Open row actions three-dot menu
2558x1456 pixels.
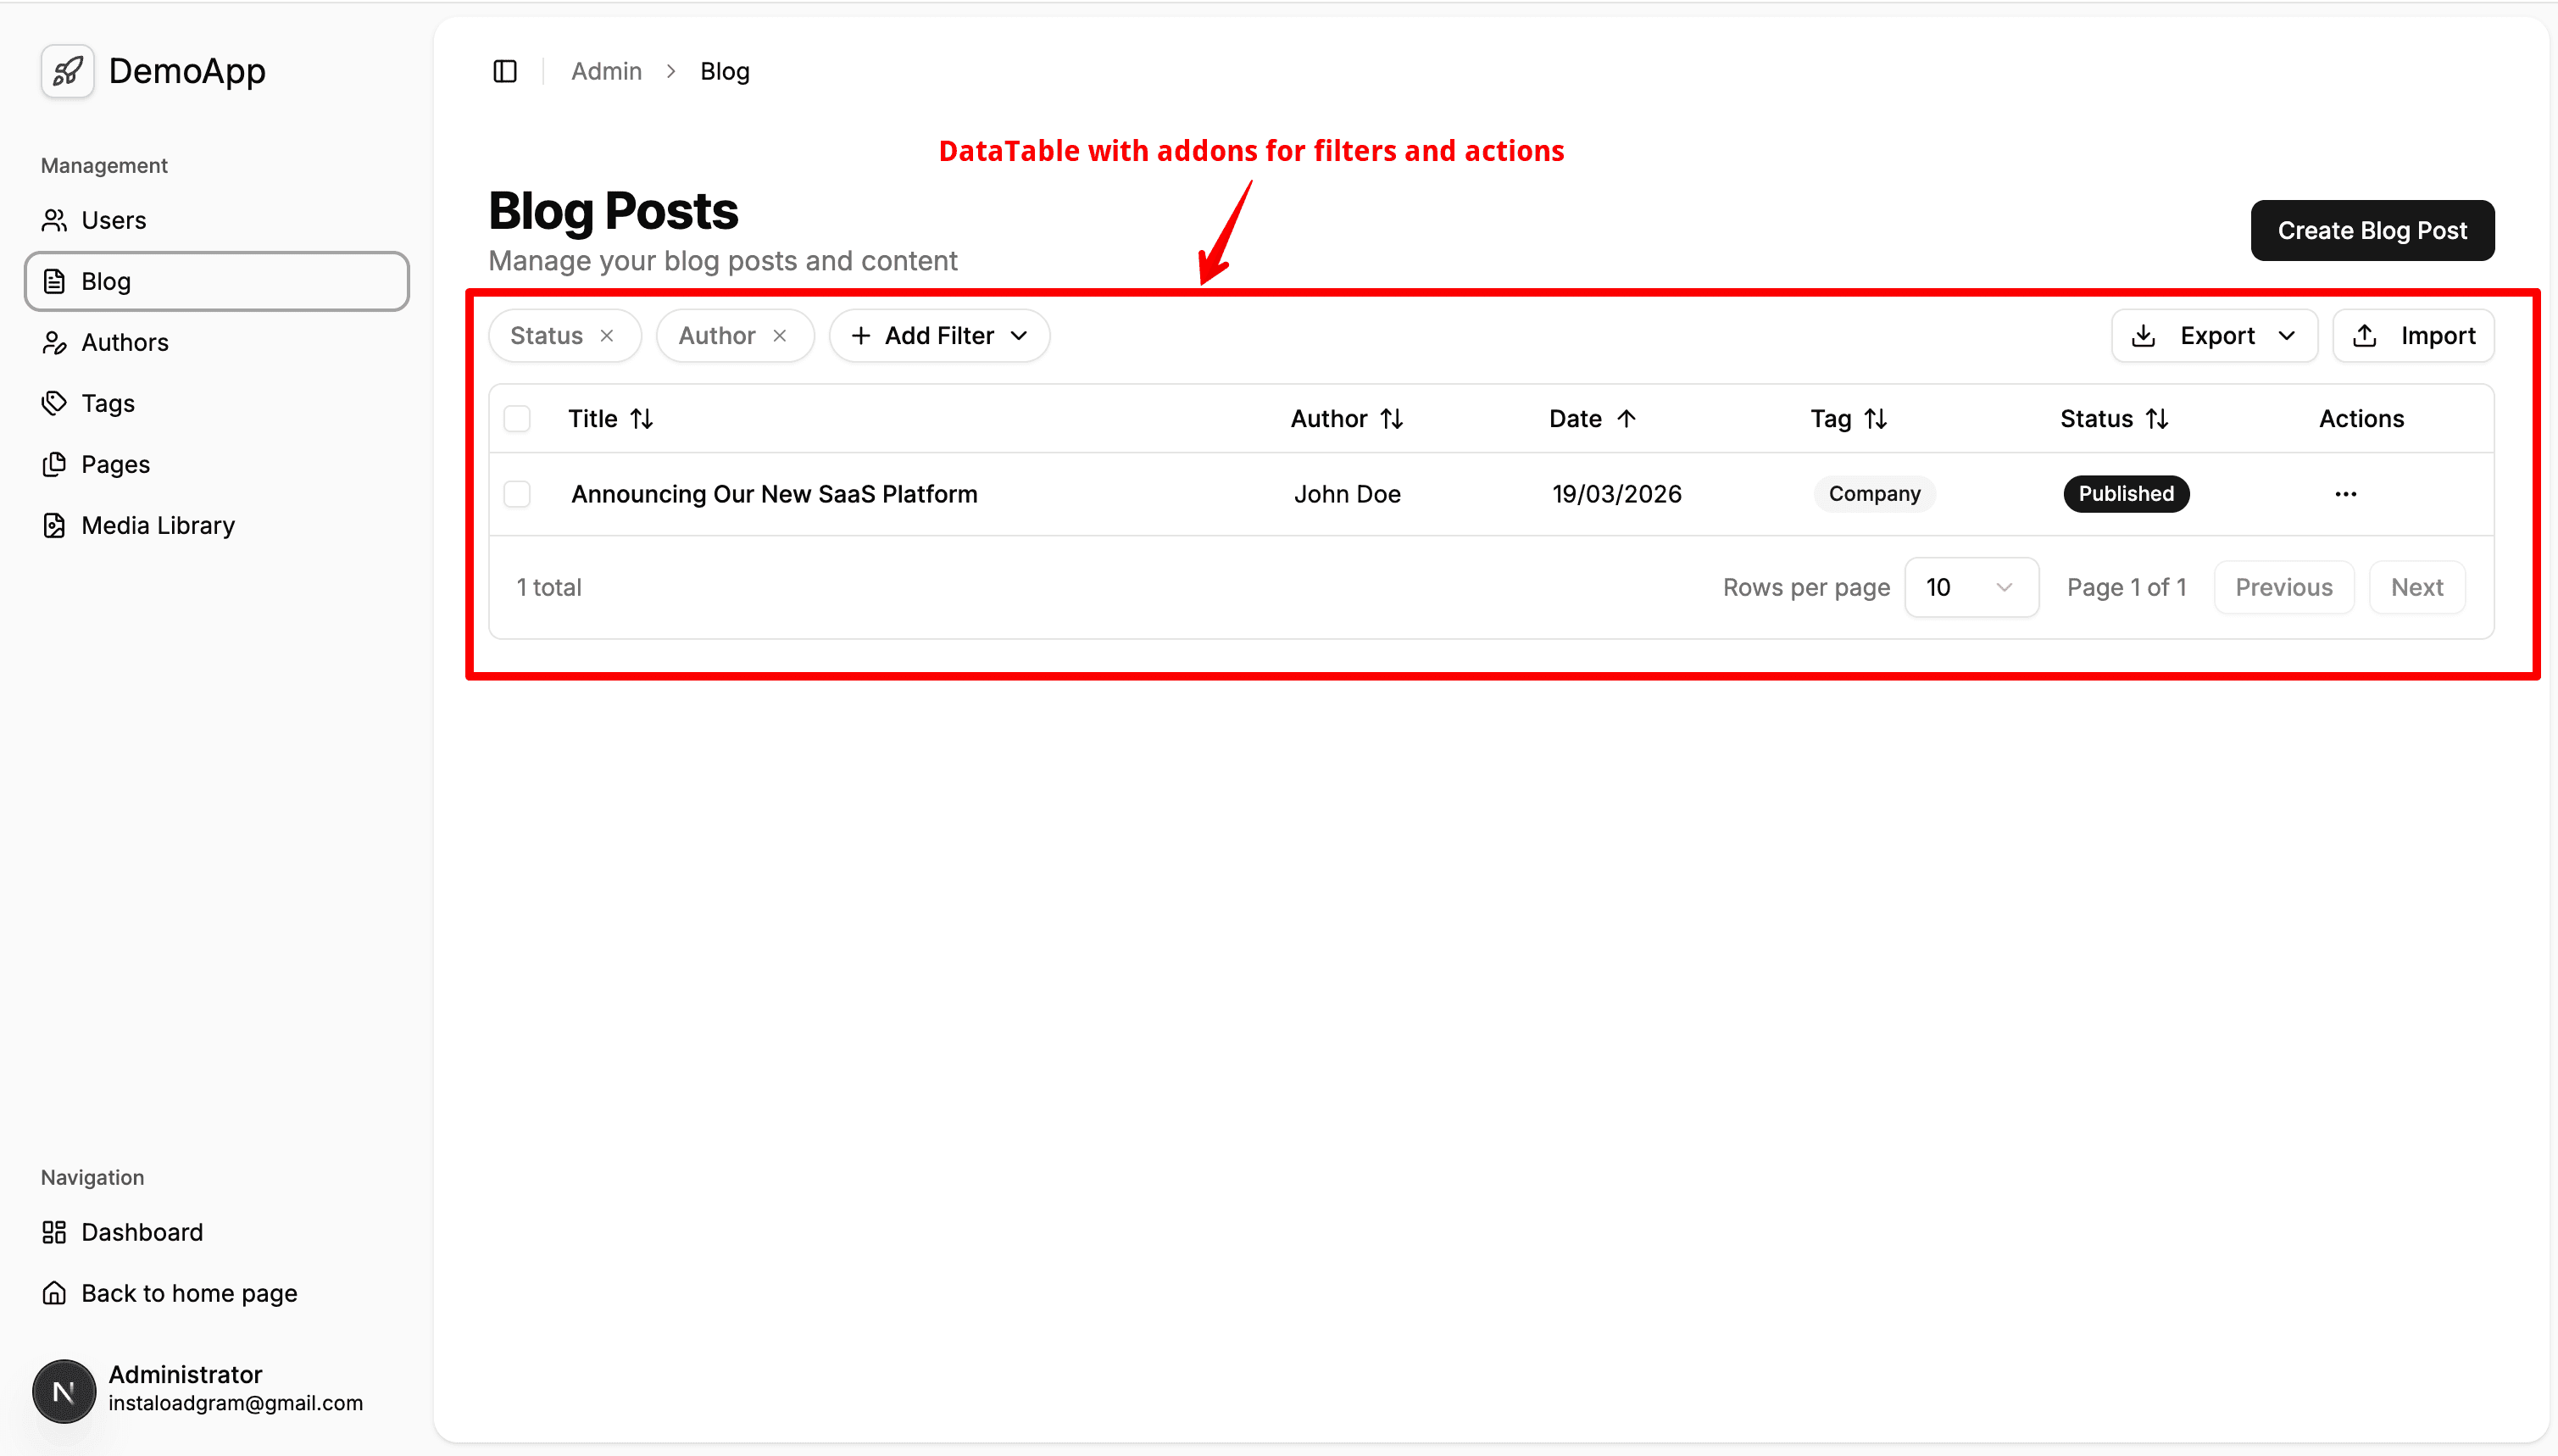(2345, 494)
